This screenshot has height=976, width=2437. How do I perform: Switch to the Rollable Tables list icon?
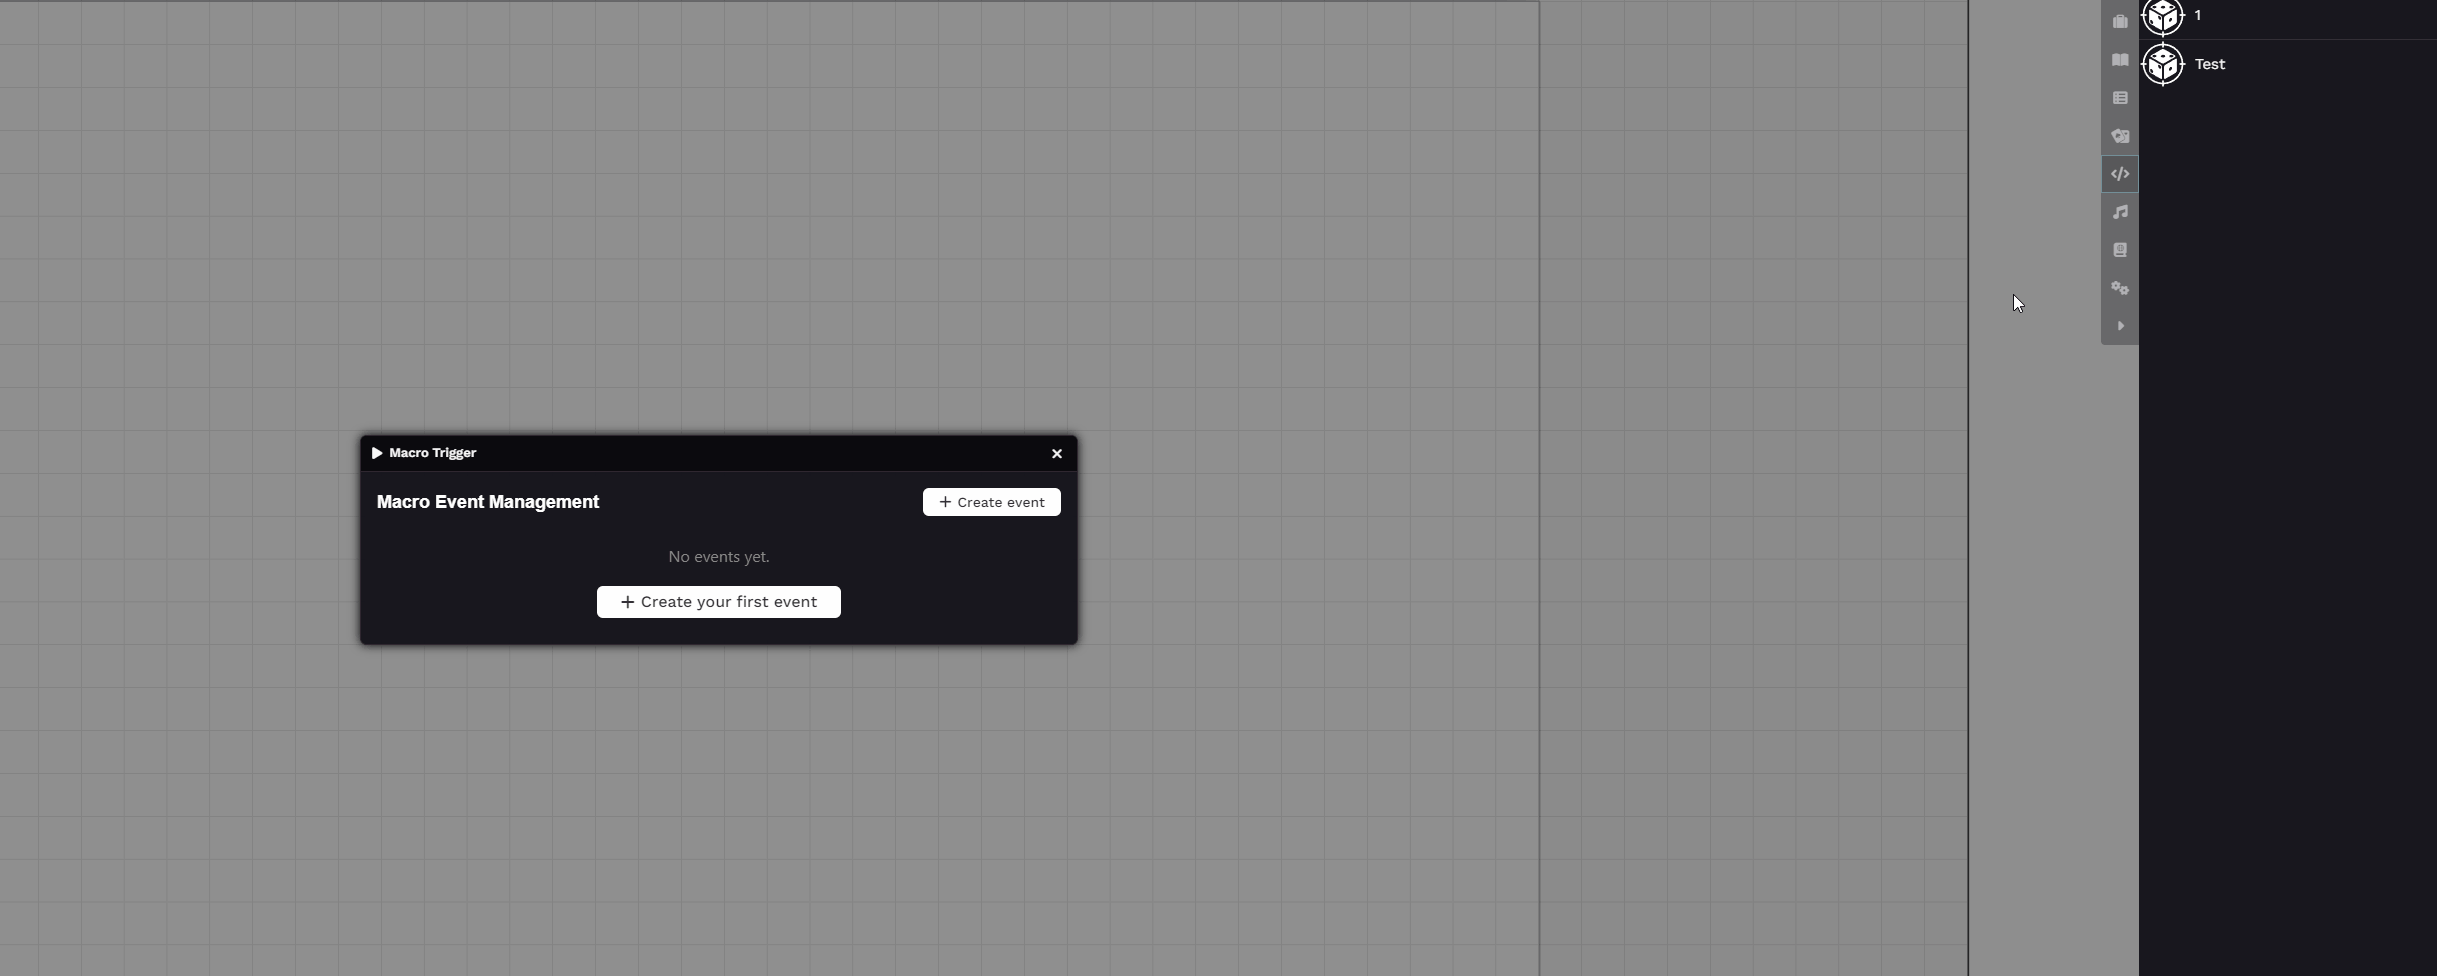tap(2119, 98)
